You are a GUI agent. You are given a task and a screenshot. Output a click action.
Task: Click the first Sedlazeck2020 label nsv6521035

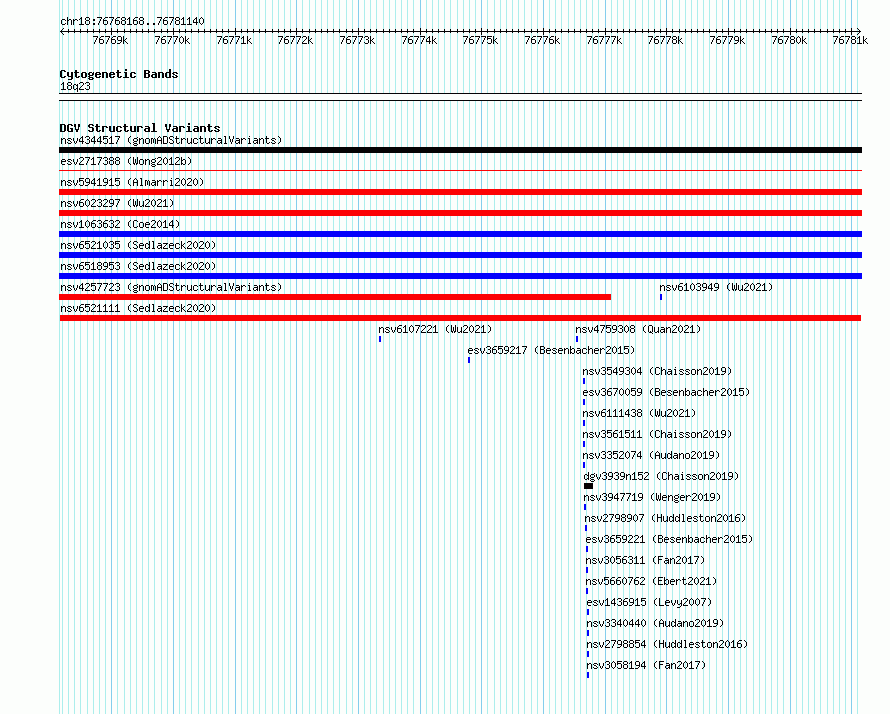point(138,245)
